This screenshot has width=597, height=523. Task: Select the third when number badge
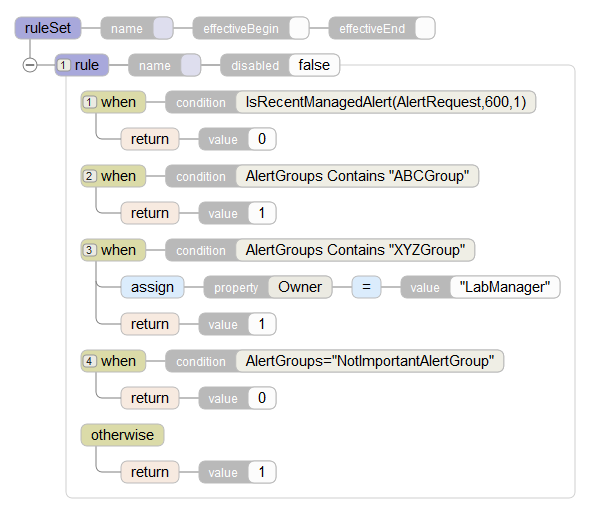pos(89,250)
